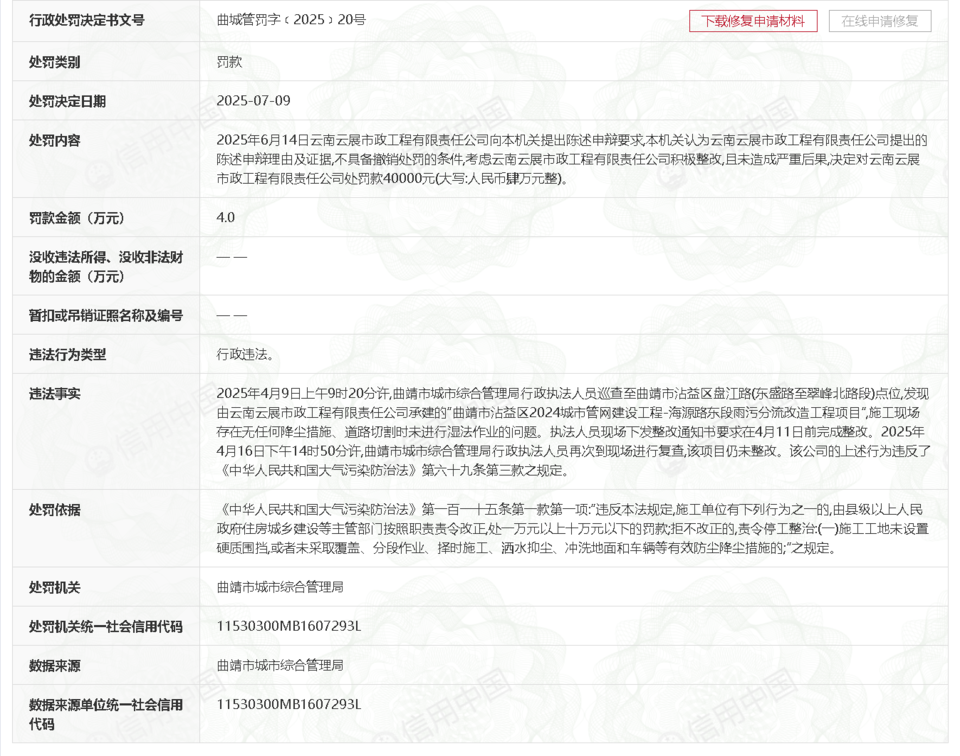960x756 pixels.
Task: Select the fine amount value 4.0
Action: (x=226, y=217)
